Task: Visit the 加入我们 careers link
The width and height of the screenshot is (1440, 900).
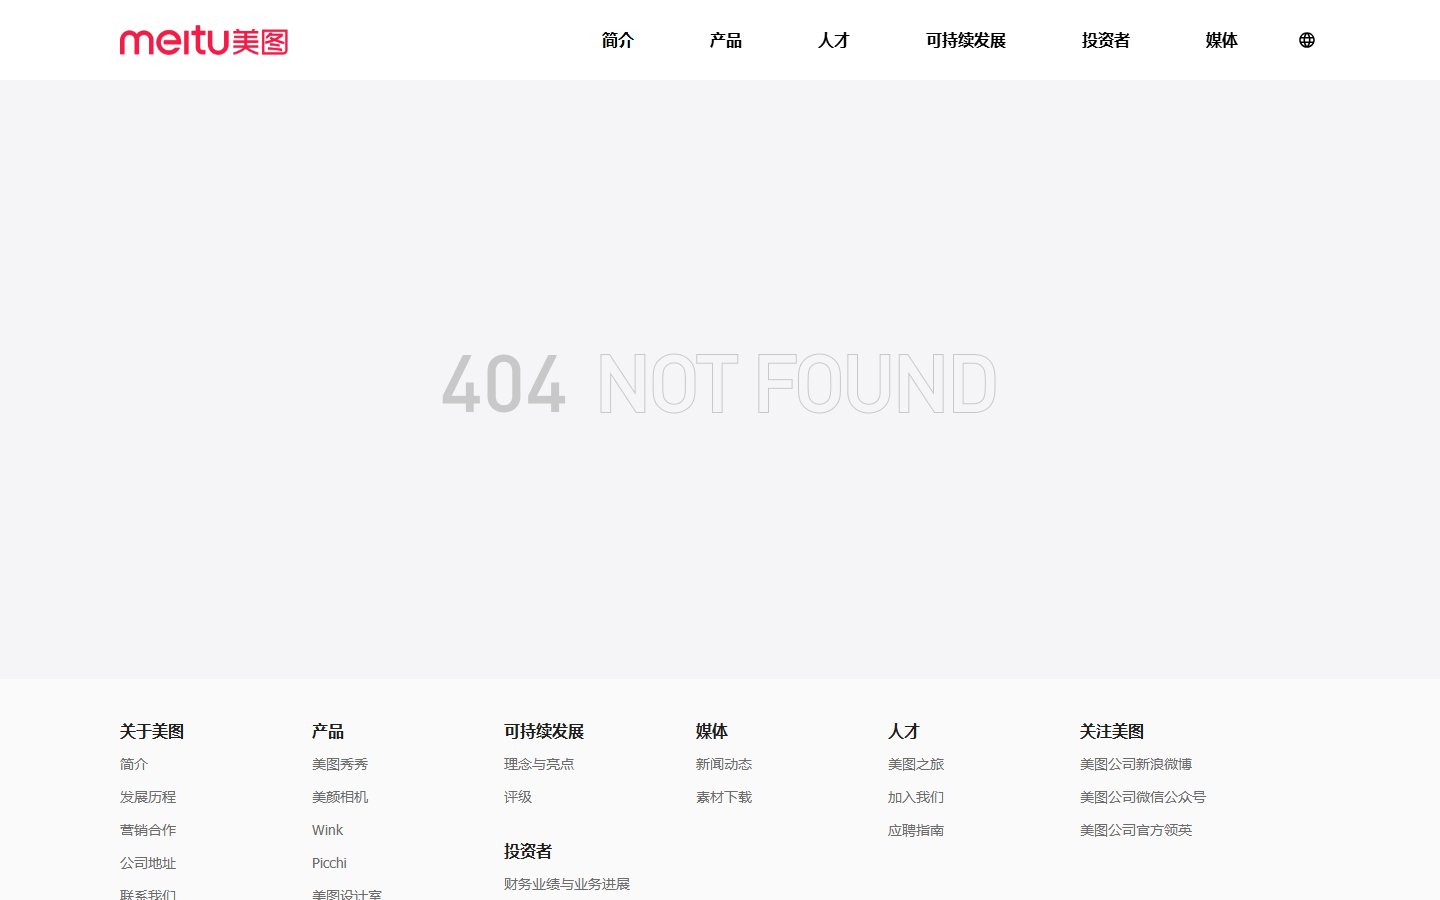Action: [916, 797]
